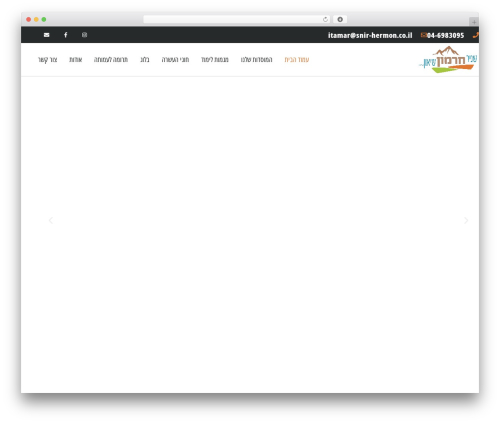This screenshot has width=500, height=423.
Task: Click the envelope mail icon in the top bar
Action: click(x=46, y=35)
